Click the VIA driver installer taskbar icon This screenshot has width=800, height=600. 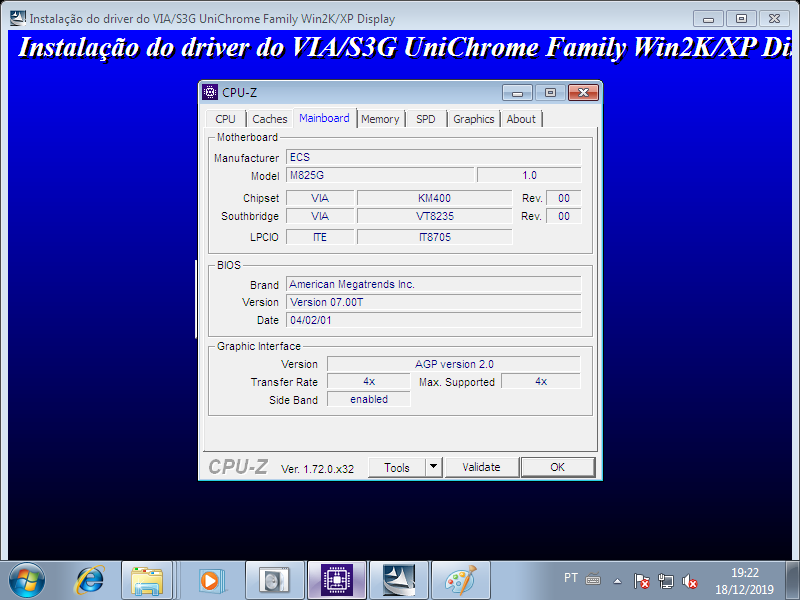(399, 581)
